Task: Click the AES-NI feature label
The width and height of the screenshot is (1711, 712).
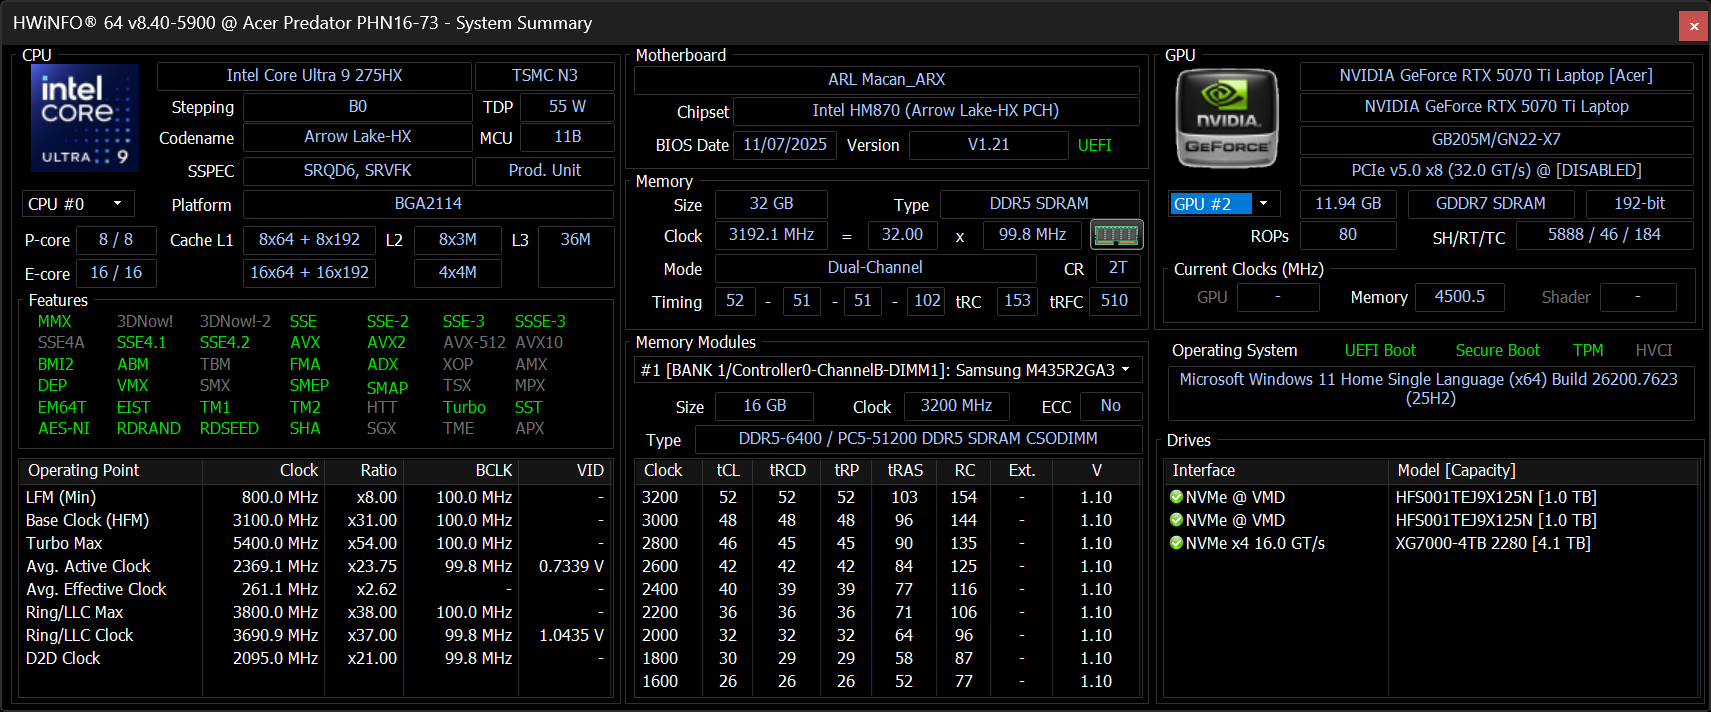Action: [x=64, y=429]
